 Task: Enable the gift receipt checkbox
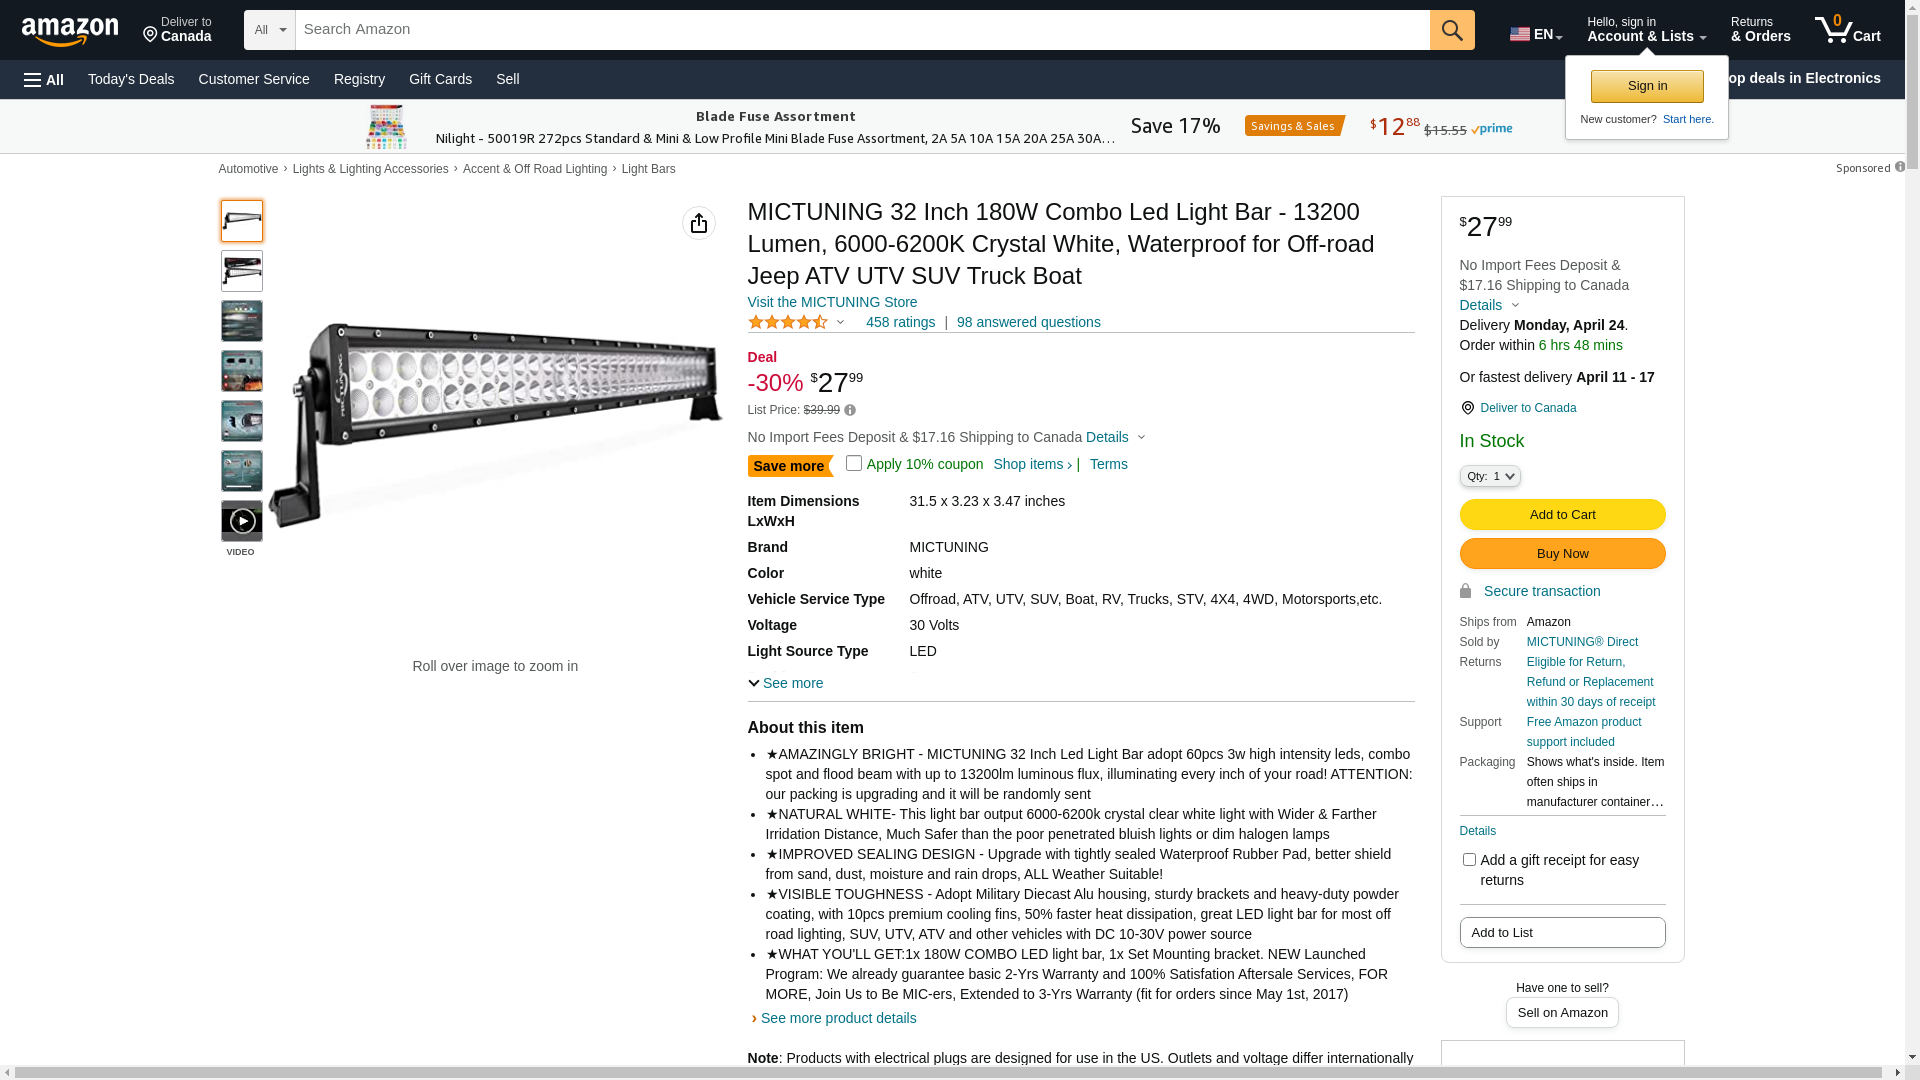(x=1469, y=860)
